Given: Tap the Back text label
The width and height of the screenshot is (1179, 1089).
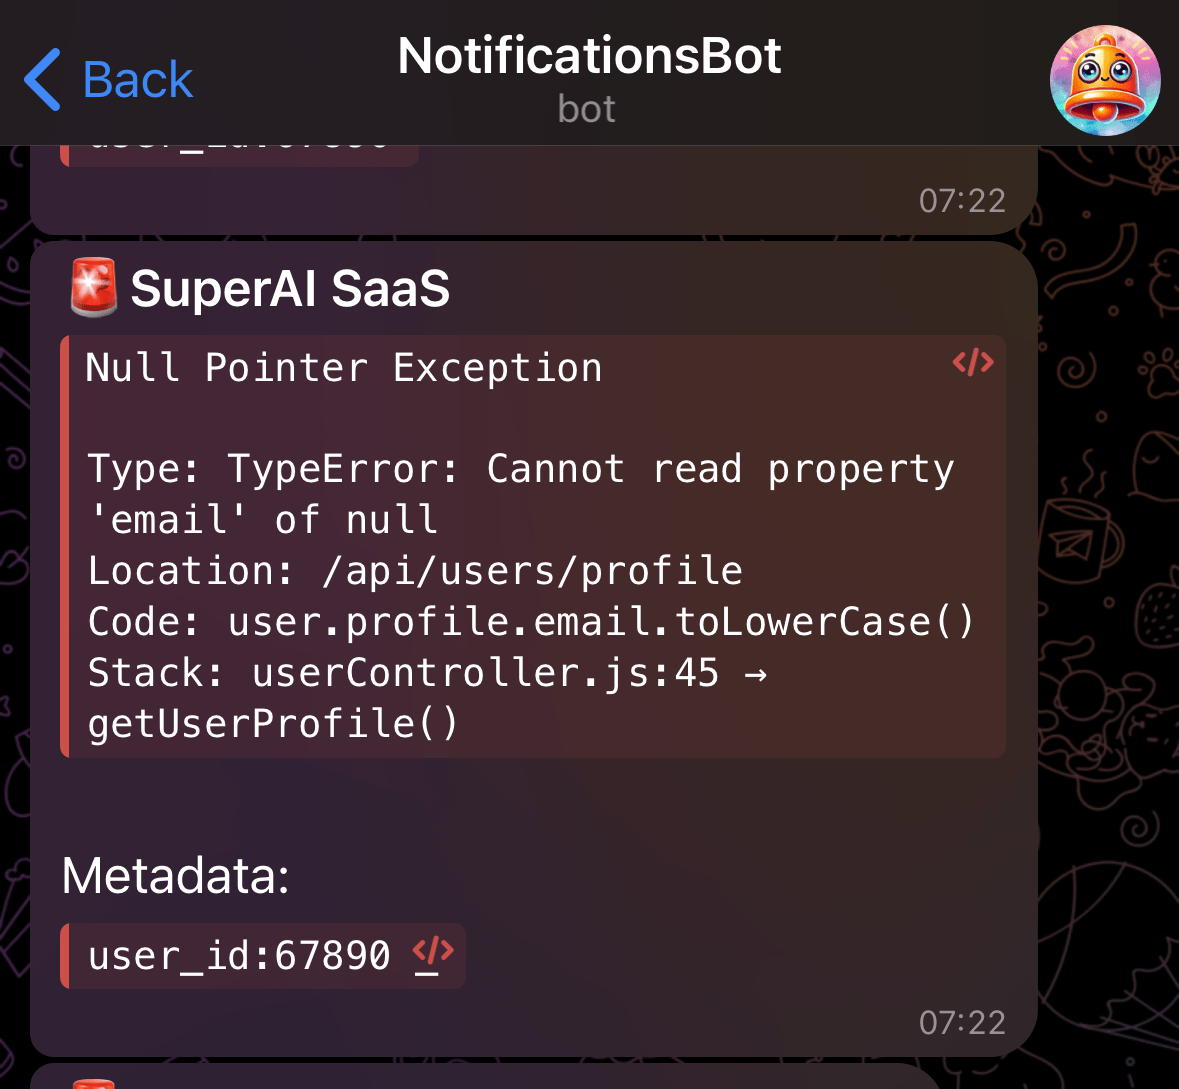Looking at the screenshot, I should tap(137, 79).
